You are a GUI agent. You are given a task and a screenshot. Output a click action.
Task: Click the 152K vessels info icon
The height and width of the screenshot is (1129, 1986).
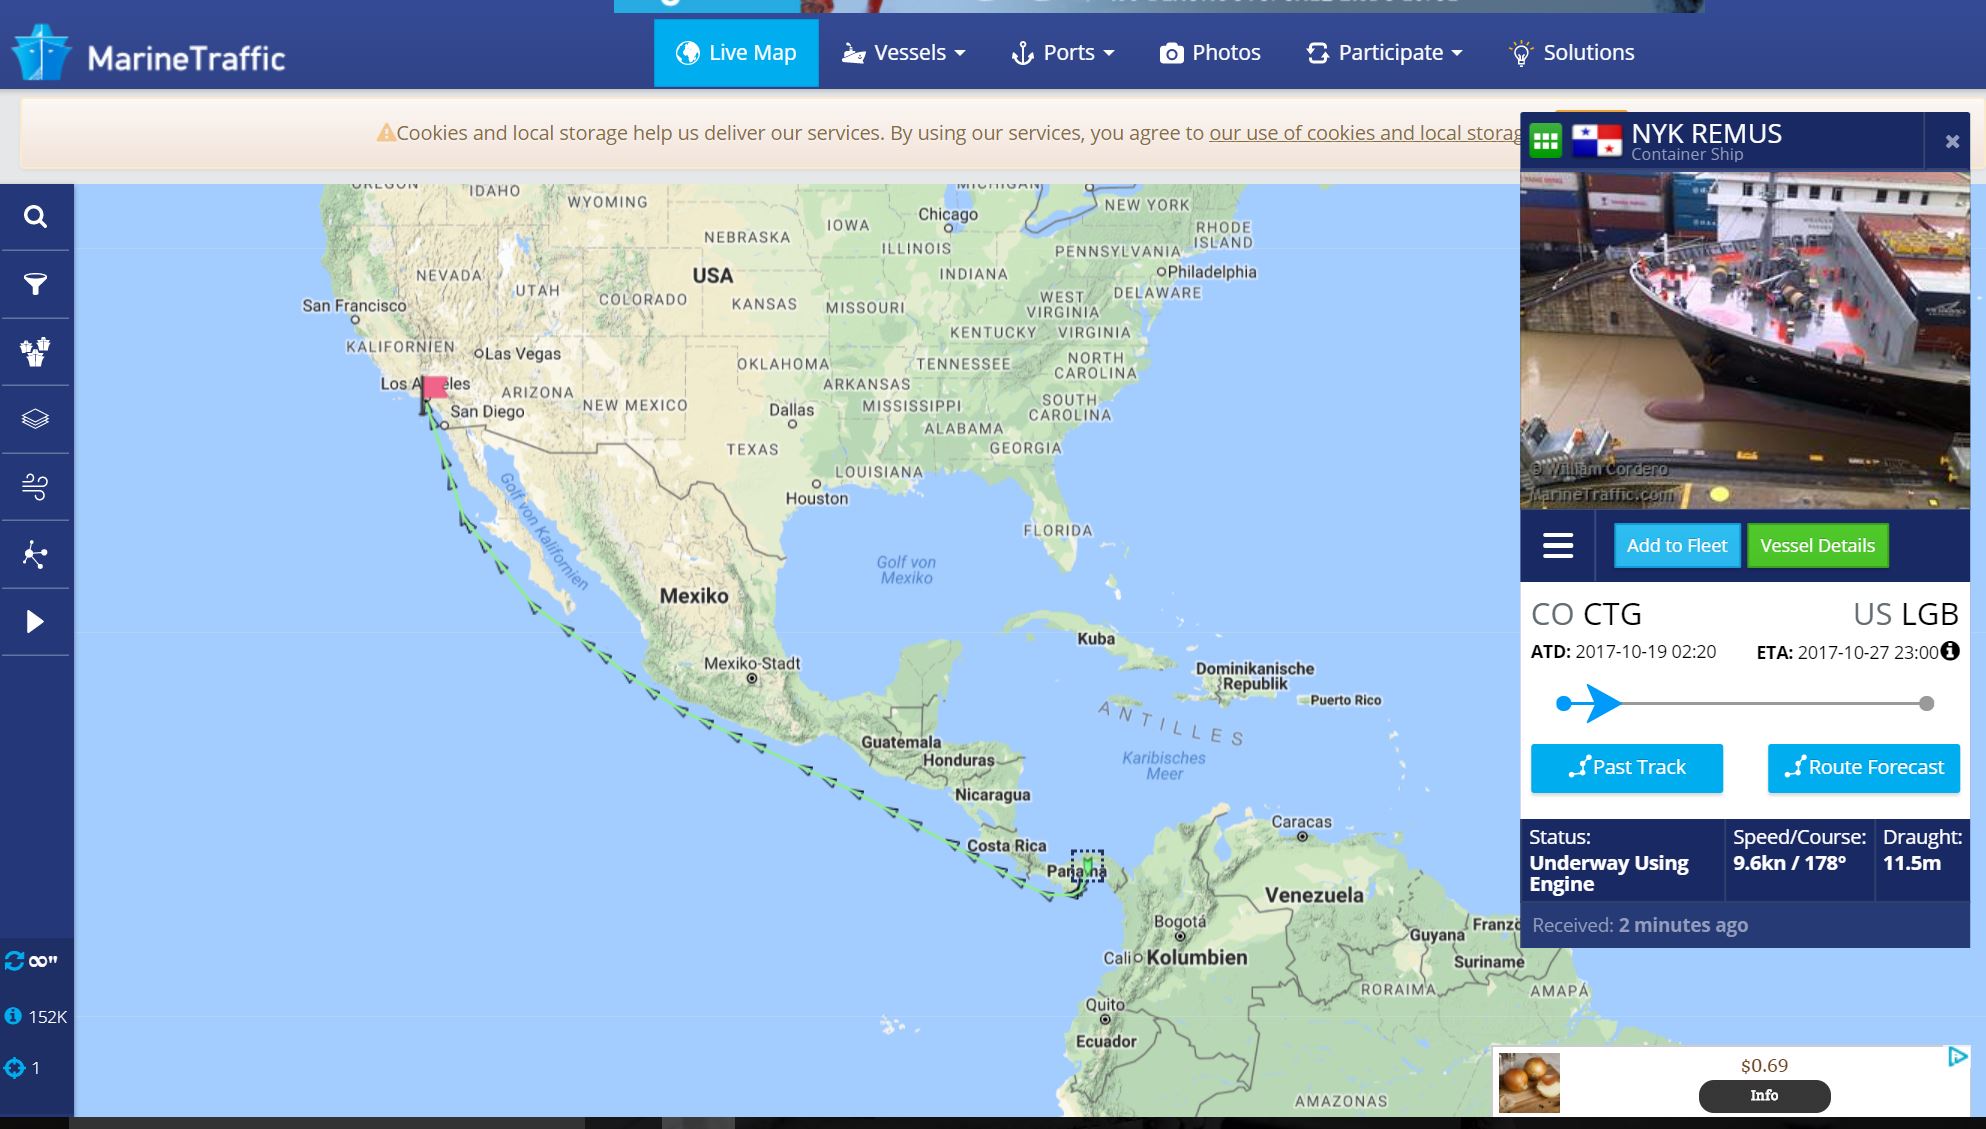pyautogui.click(x=13, y=1016)
